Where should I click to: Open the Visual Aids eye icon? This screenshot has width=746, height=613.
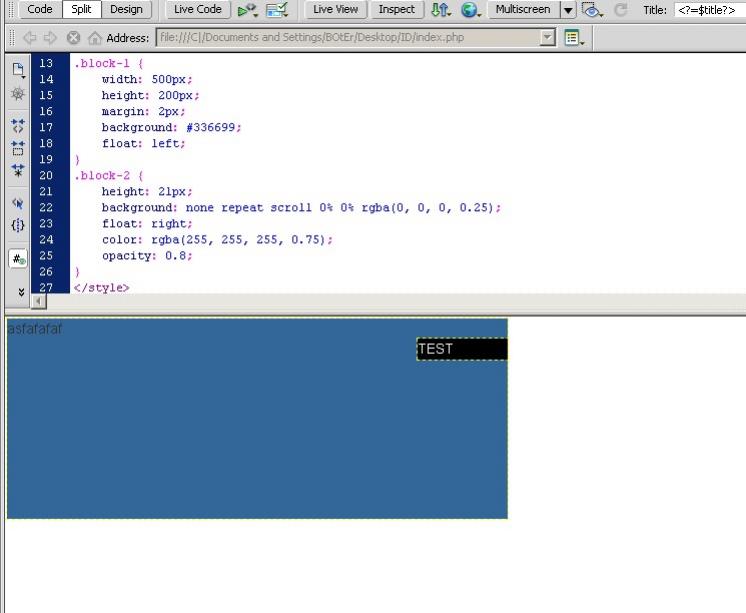(592, 10)
